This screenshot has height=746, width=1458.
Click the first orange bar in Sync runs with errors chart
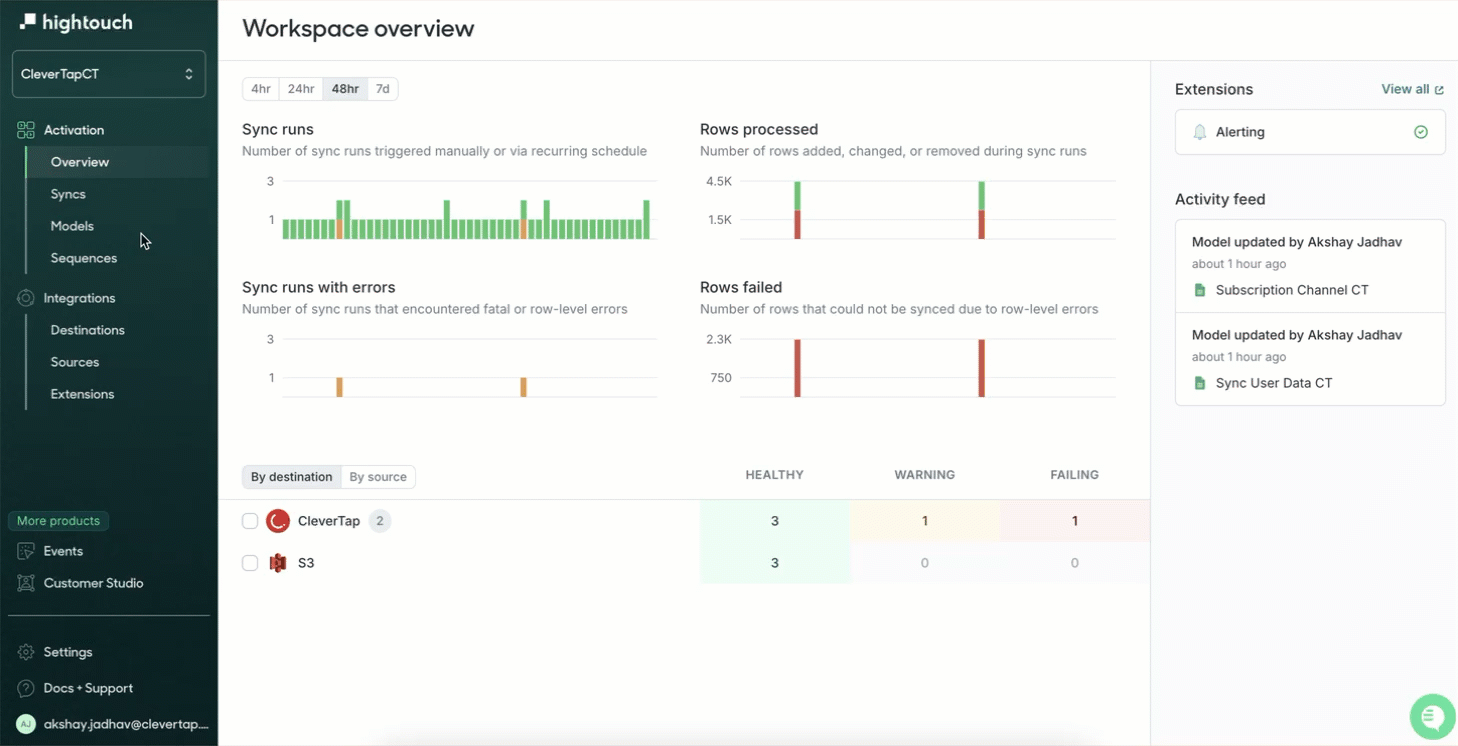point(340,387)
